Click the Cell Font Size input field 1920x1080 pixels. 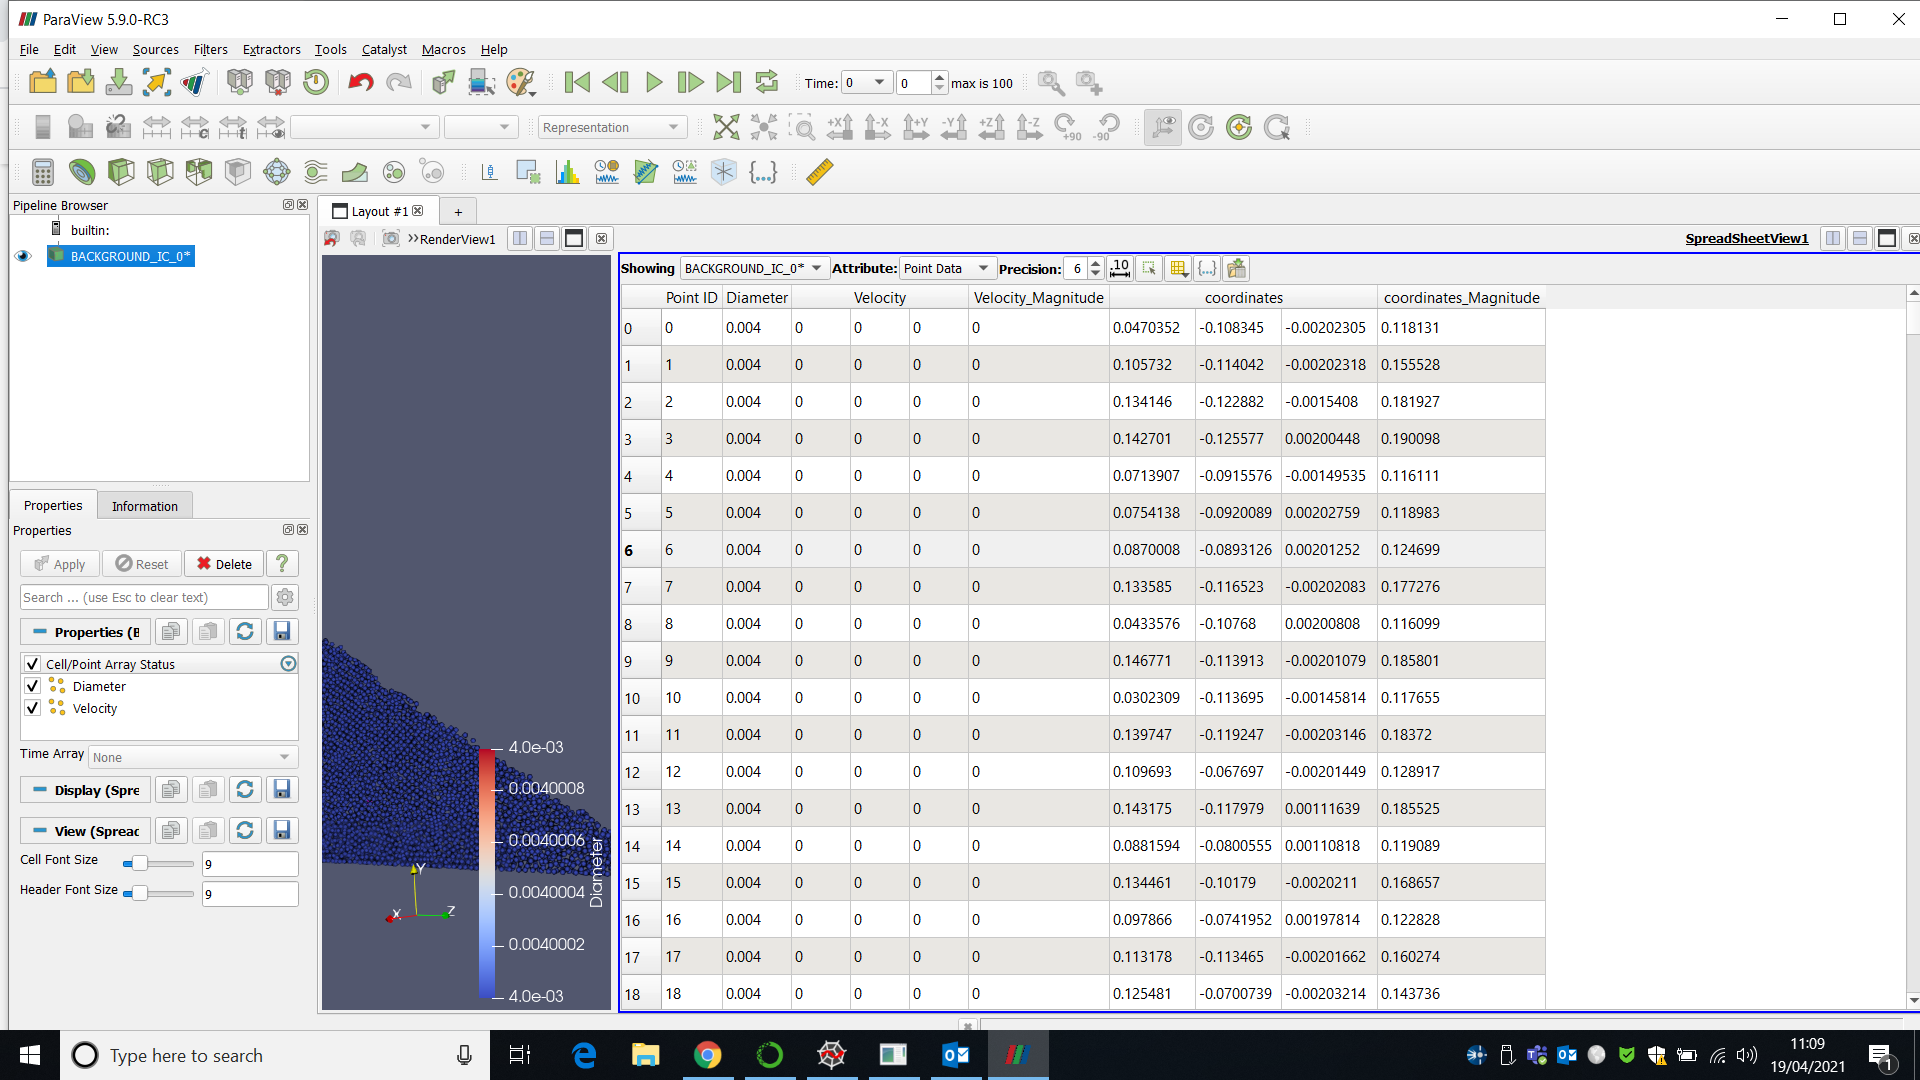click(250, 864)
